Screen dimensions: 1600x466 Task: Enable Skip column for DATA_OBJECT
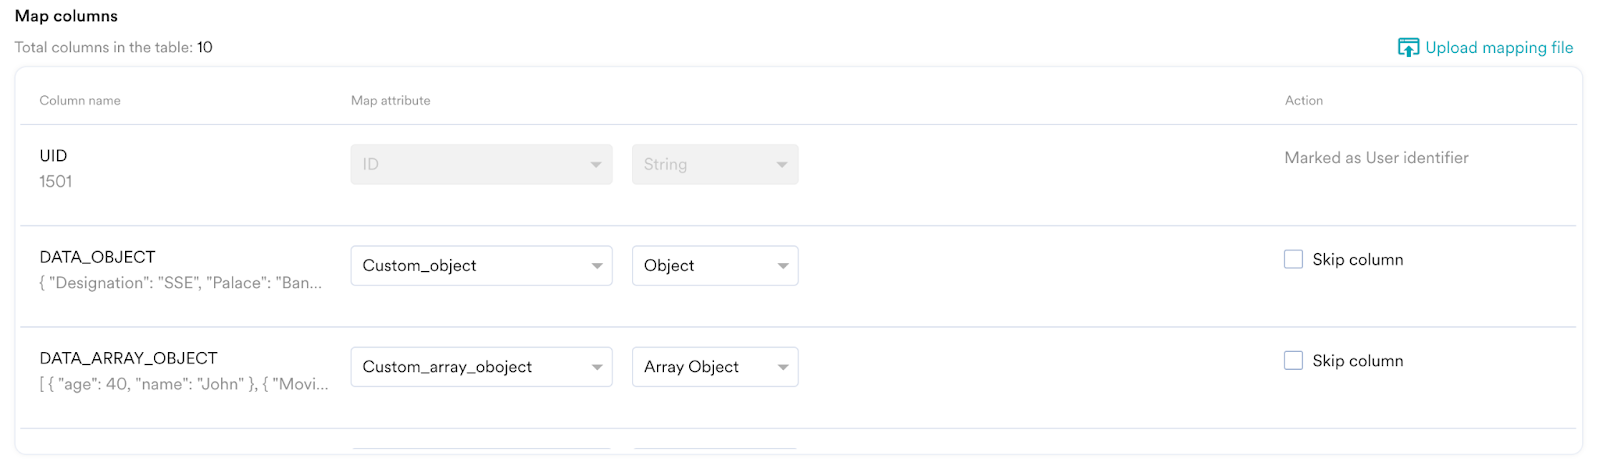pyautogui.click(x=1293, y=259)
